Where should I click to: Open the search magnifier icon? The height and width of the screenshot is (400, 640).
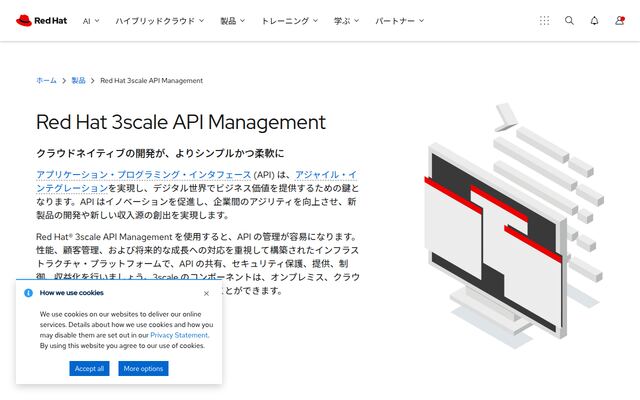coord(569,20)
